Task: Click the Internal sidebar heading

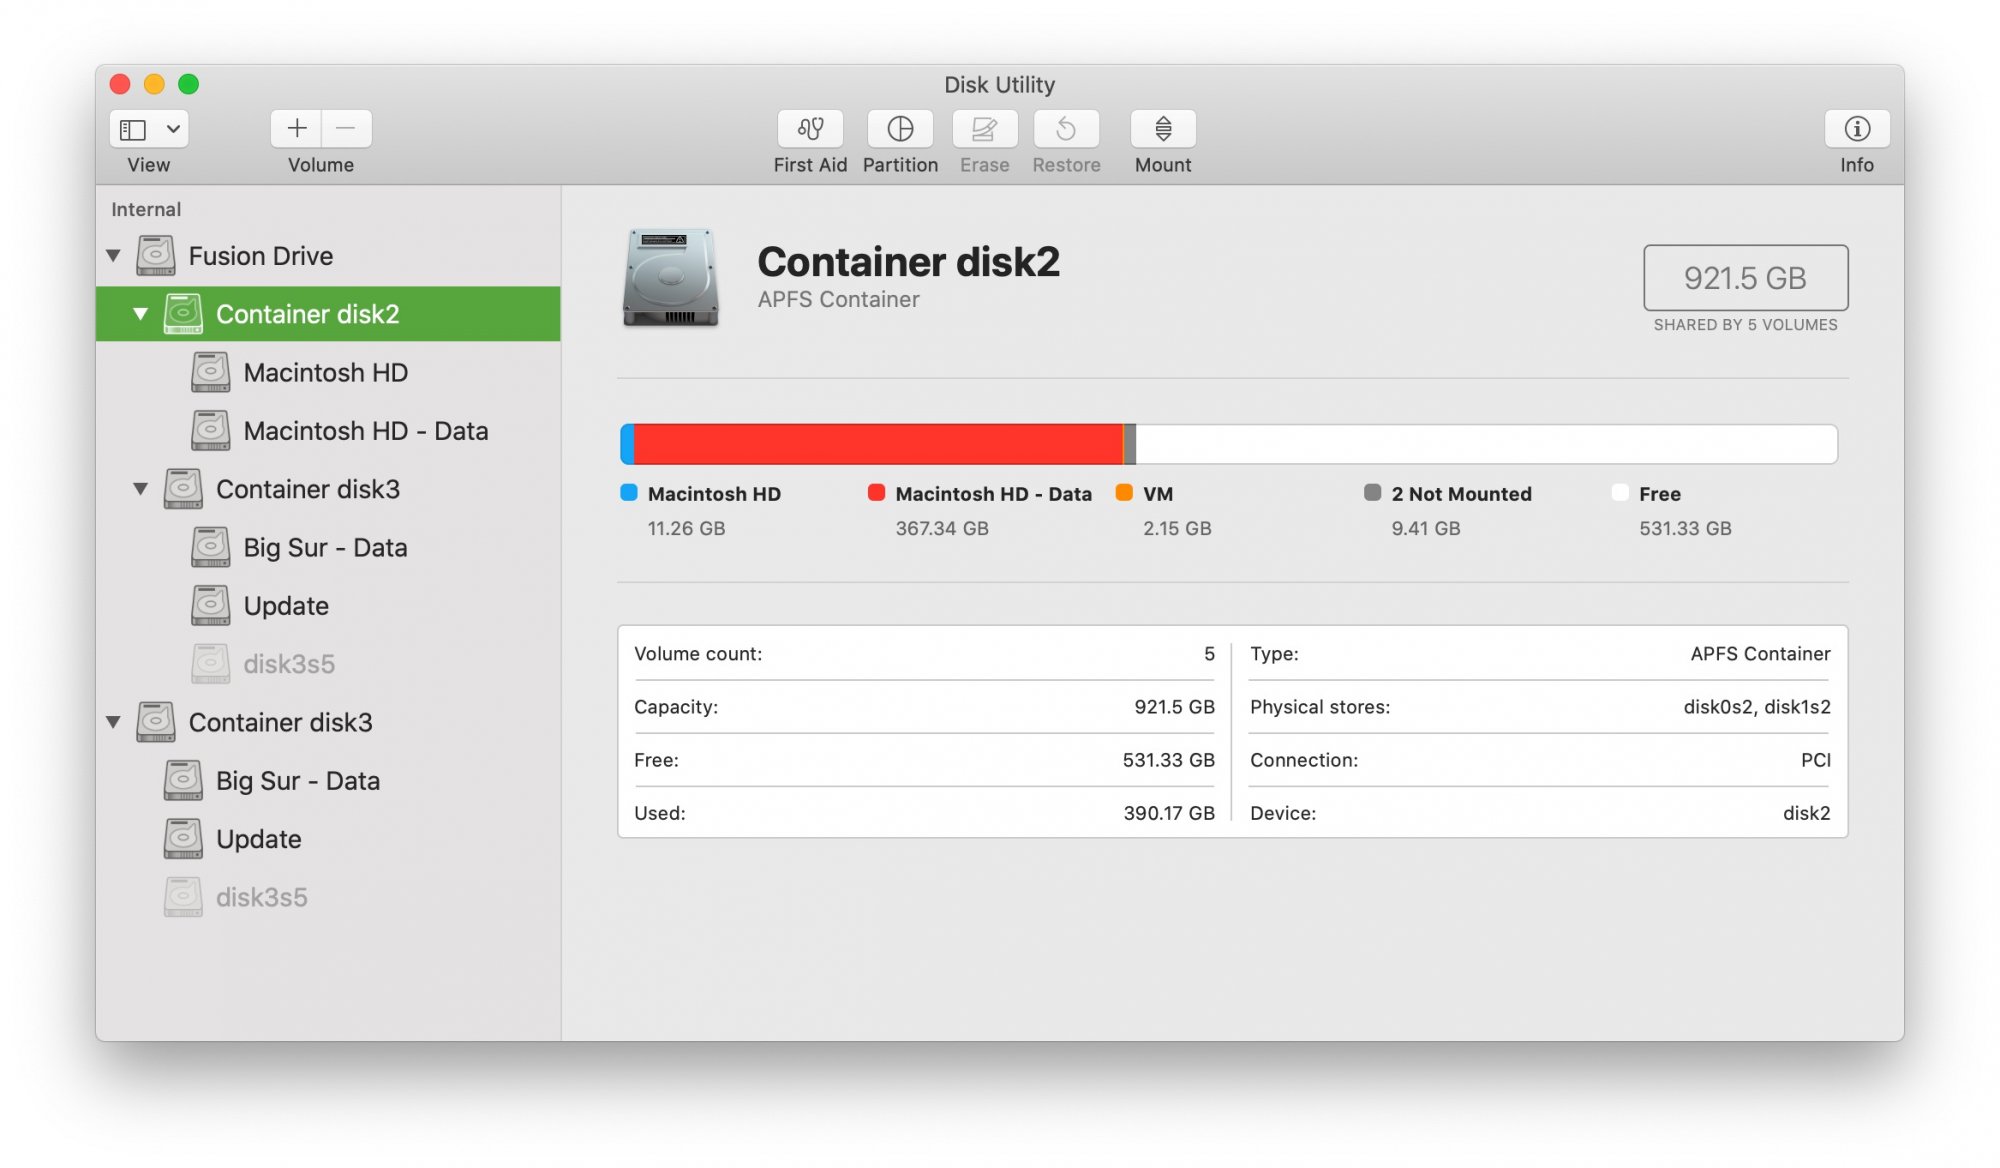Action: coord(146,209)
